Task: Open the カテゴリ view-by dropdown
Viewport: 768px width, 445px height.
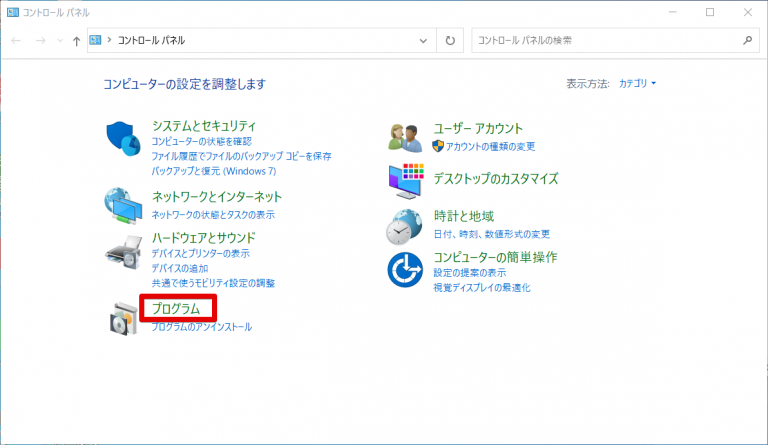Action: [x=637, y=83]
